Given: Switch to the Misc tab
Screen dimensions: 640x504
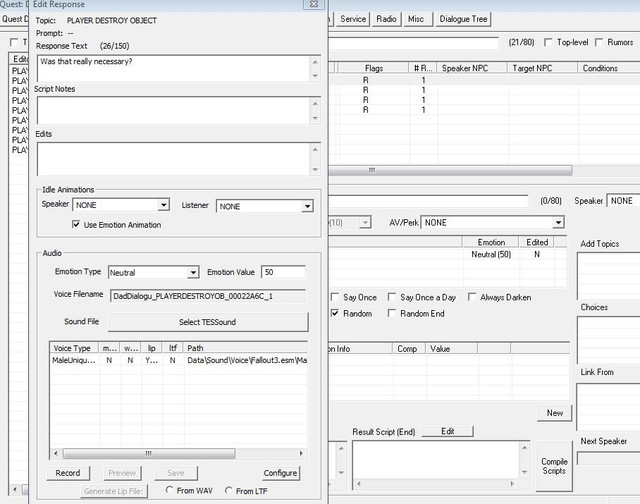Looking at the screenshot, I should click(416, 19).
